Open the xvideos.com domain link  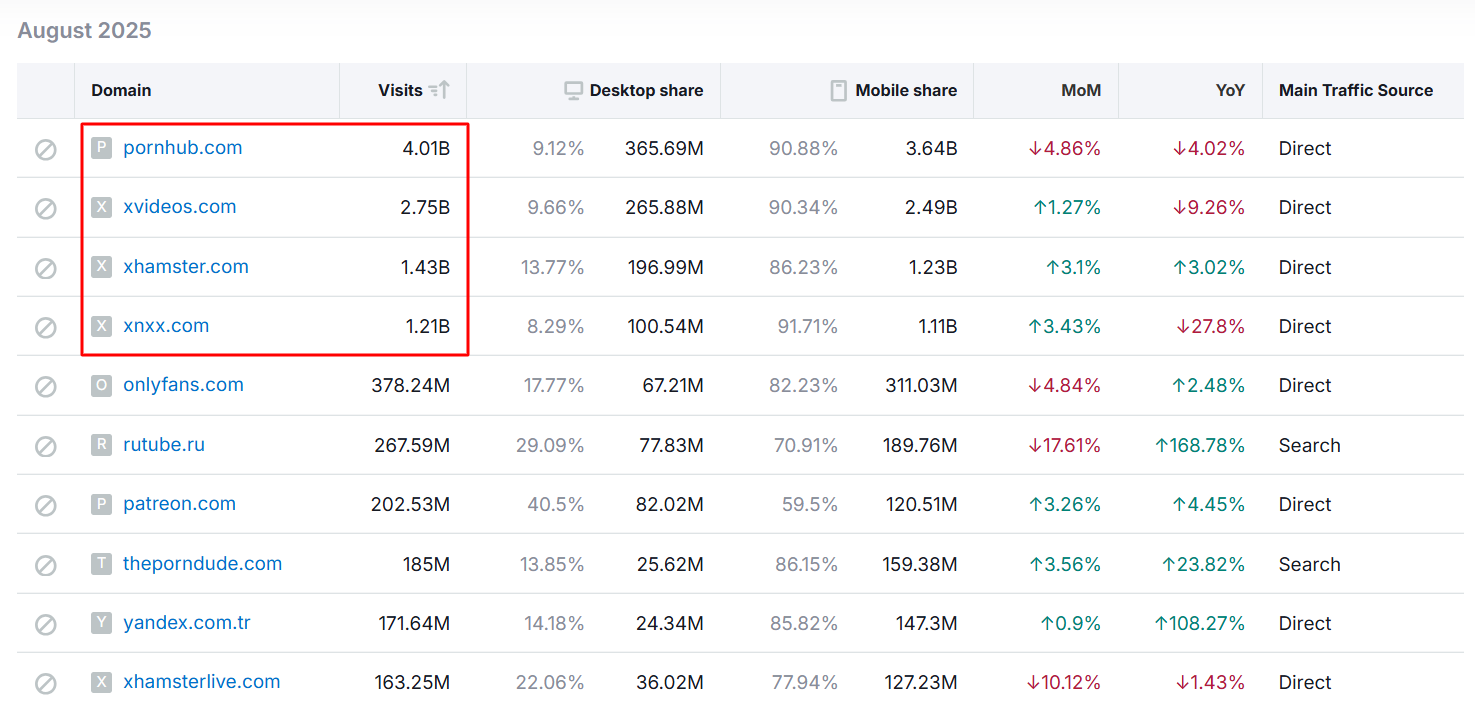(x=180, y=207)
